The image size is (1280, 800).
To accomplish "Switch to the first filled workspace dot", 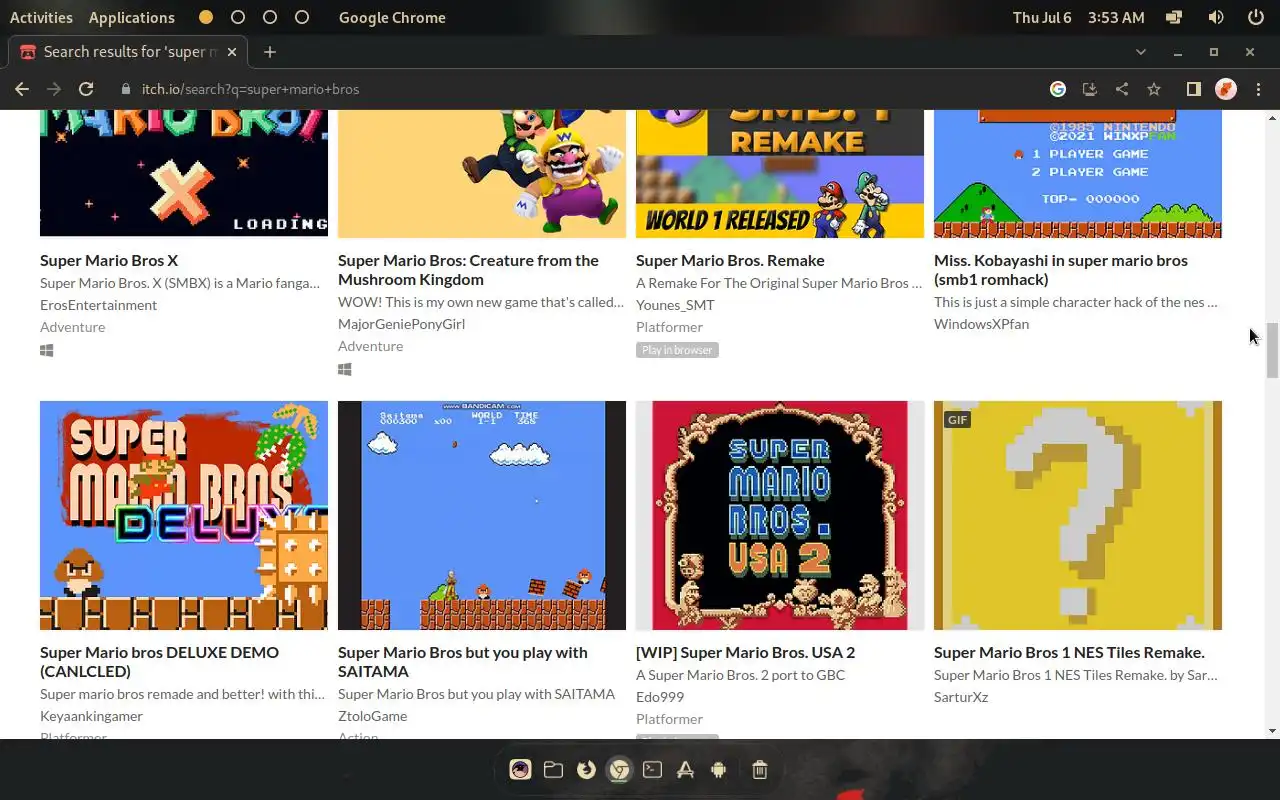I will click(x=206, y=17).
